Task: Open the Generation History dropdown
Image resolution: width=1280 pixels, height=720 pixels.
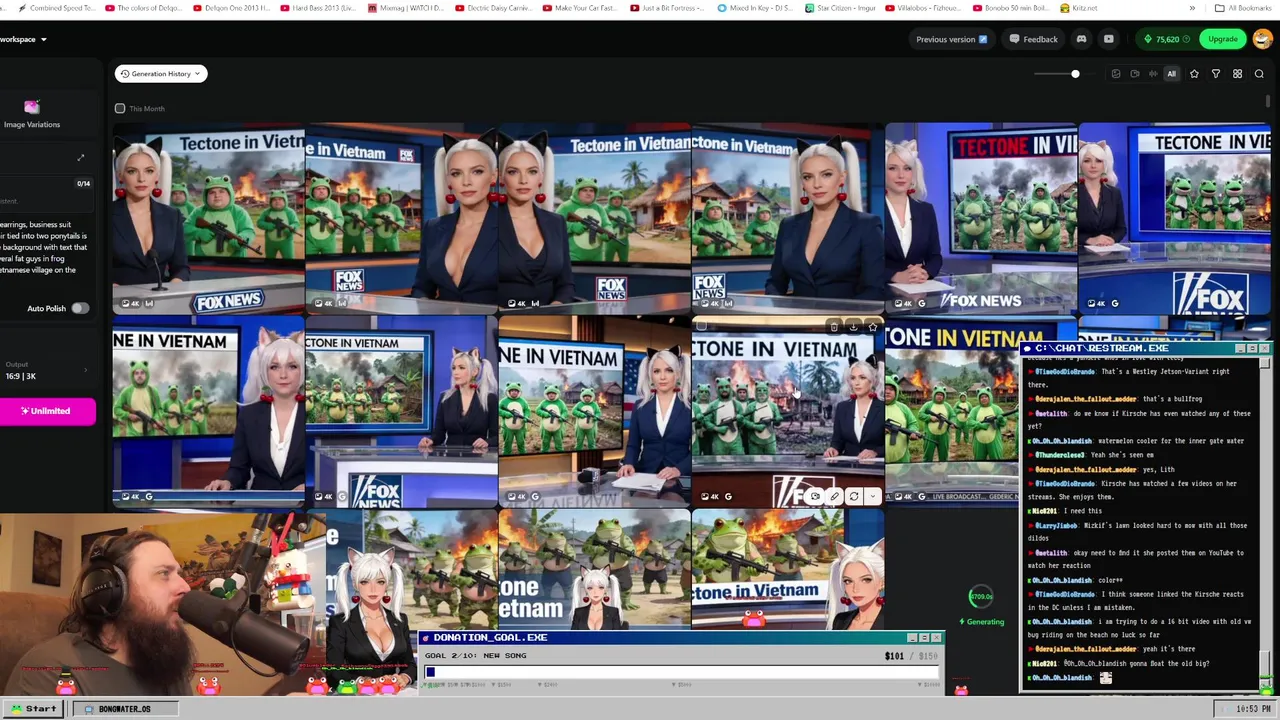Action: point(161,74)
